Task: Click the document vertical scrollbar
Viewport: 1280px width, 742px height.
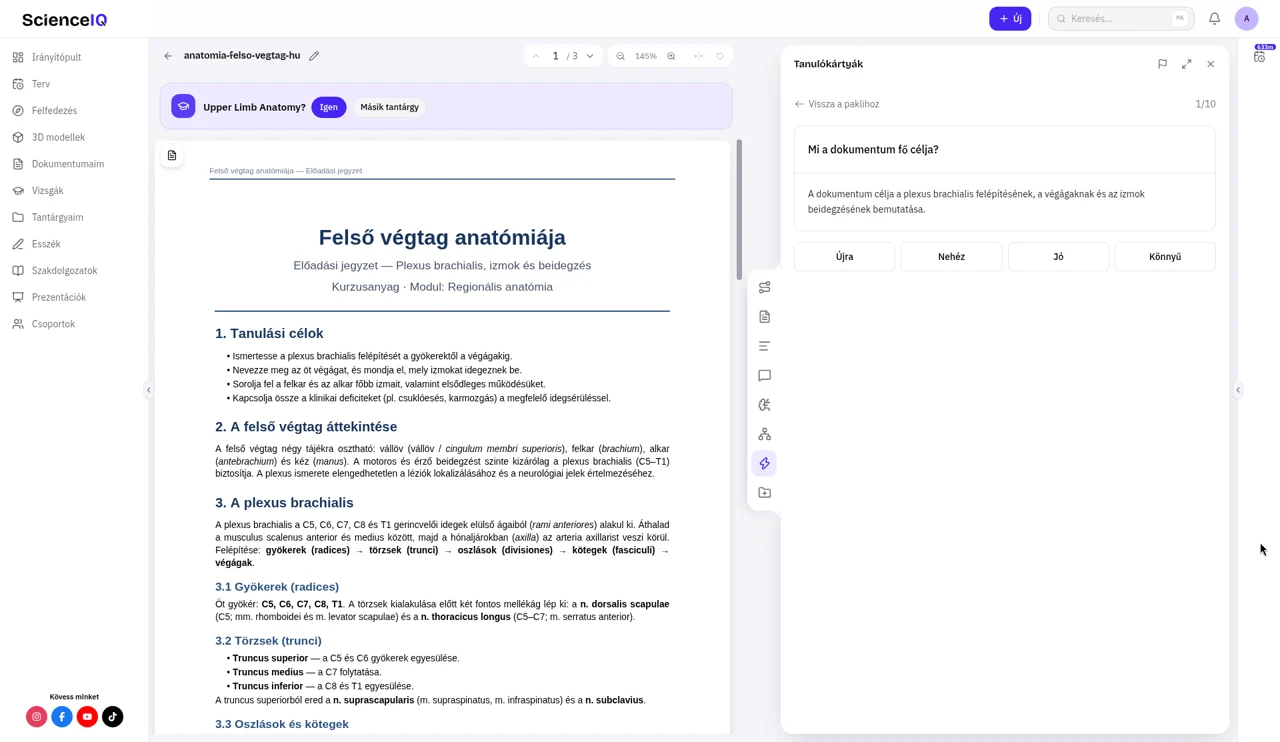Action: click(739, 210)
